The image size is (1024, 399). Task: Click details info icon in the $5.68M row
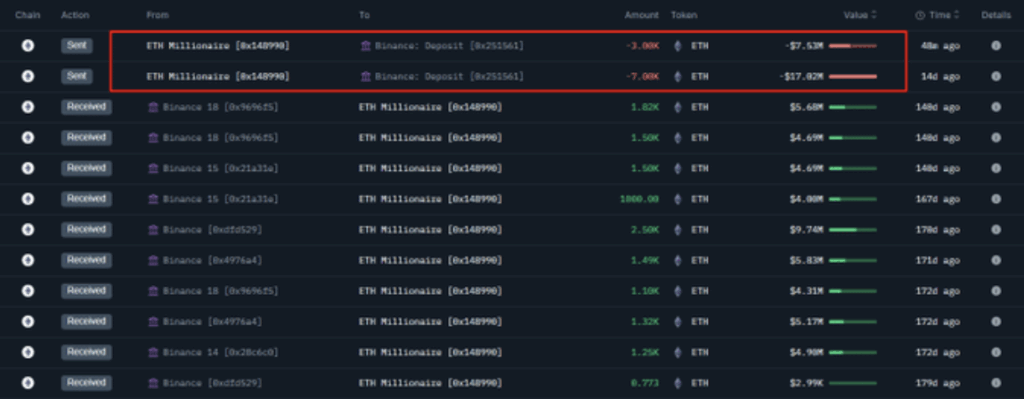(x=995, y=107)
